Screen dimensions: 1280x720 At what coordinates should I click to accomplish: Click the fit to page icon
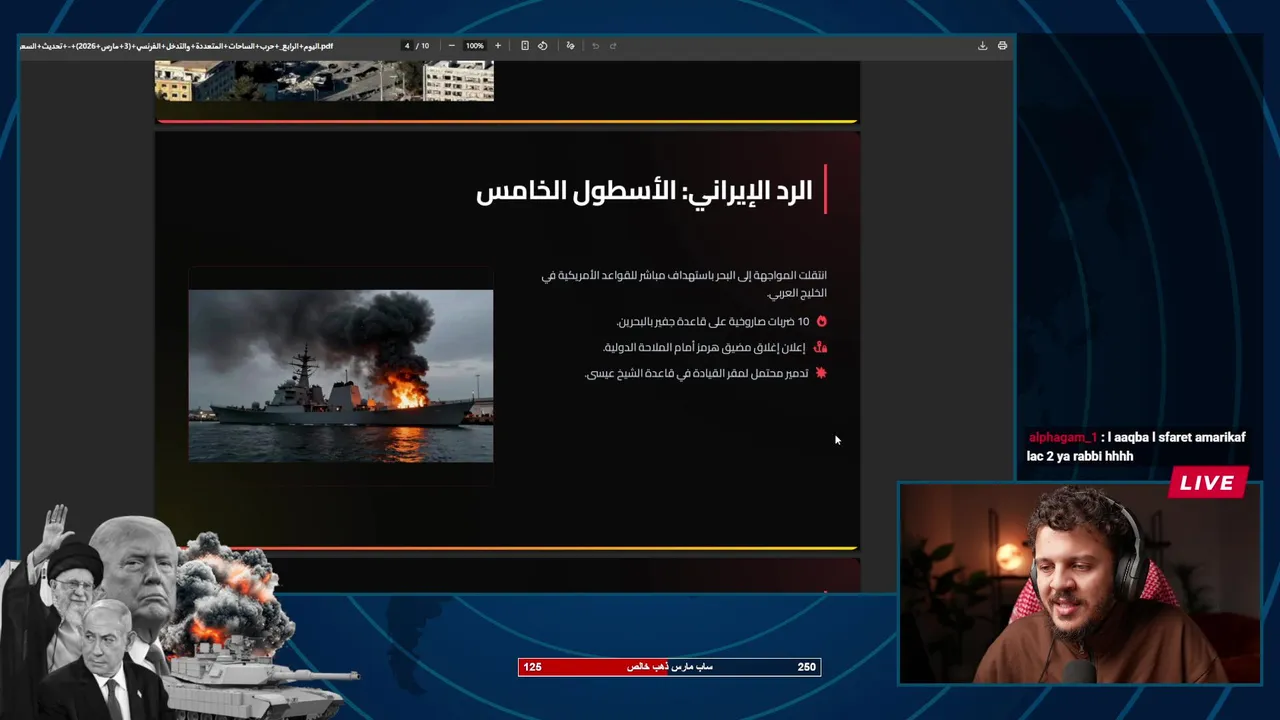coord(525,46)
